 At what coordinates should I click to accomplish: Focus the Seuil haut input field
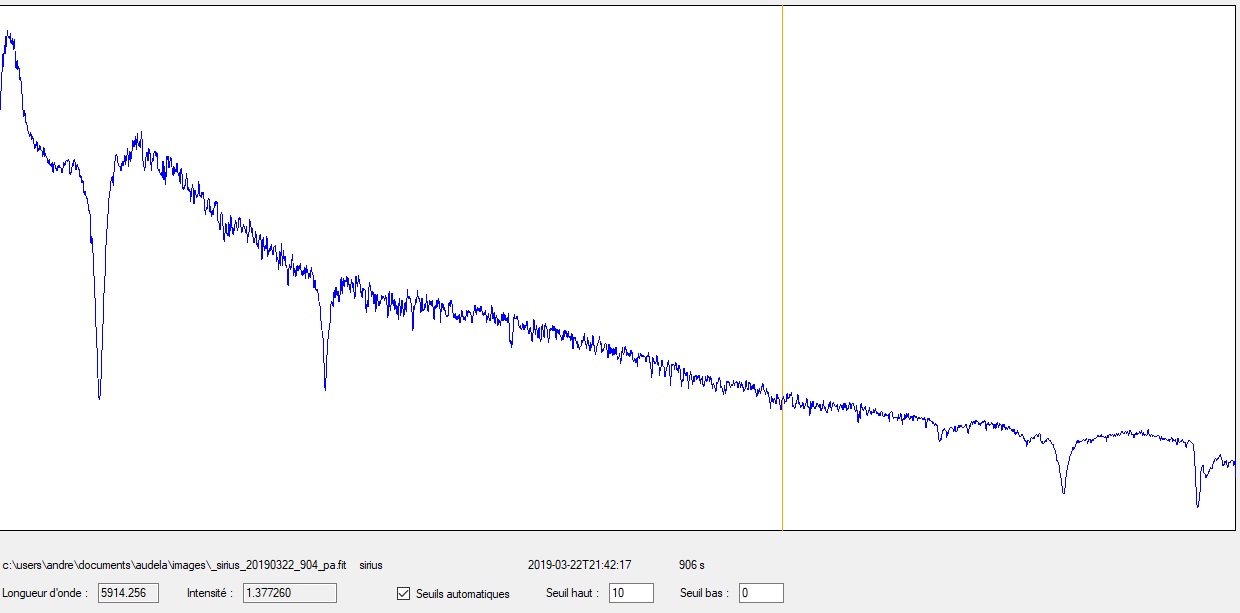coord(630,593)
